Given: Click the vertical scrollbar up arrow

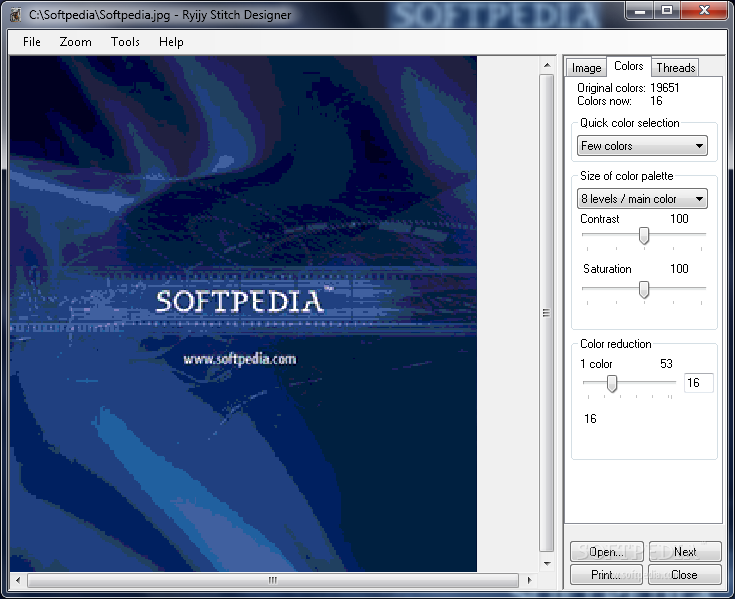Looking at the screenshot, I should click(x=547, y=65).
